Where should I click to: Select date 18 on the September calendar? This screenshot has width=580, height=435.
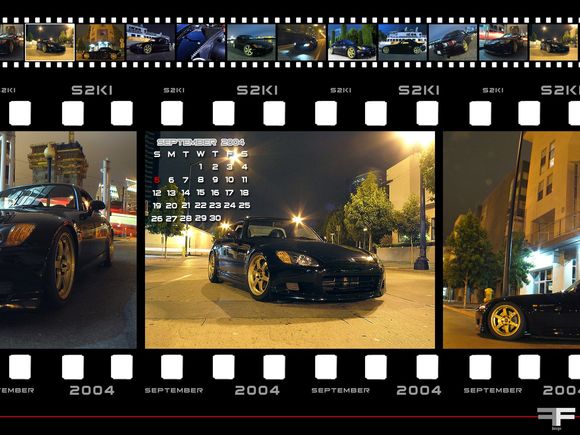(244, 193)
